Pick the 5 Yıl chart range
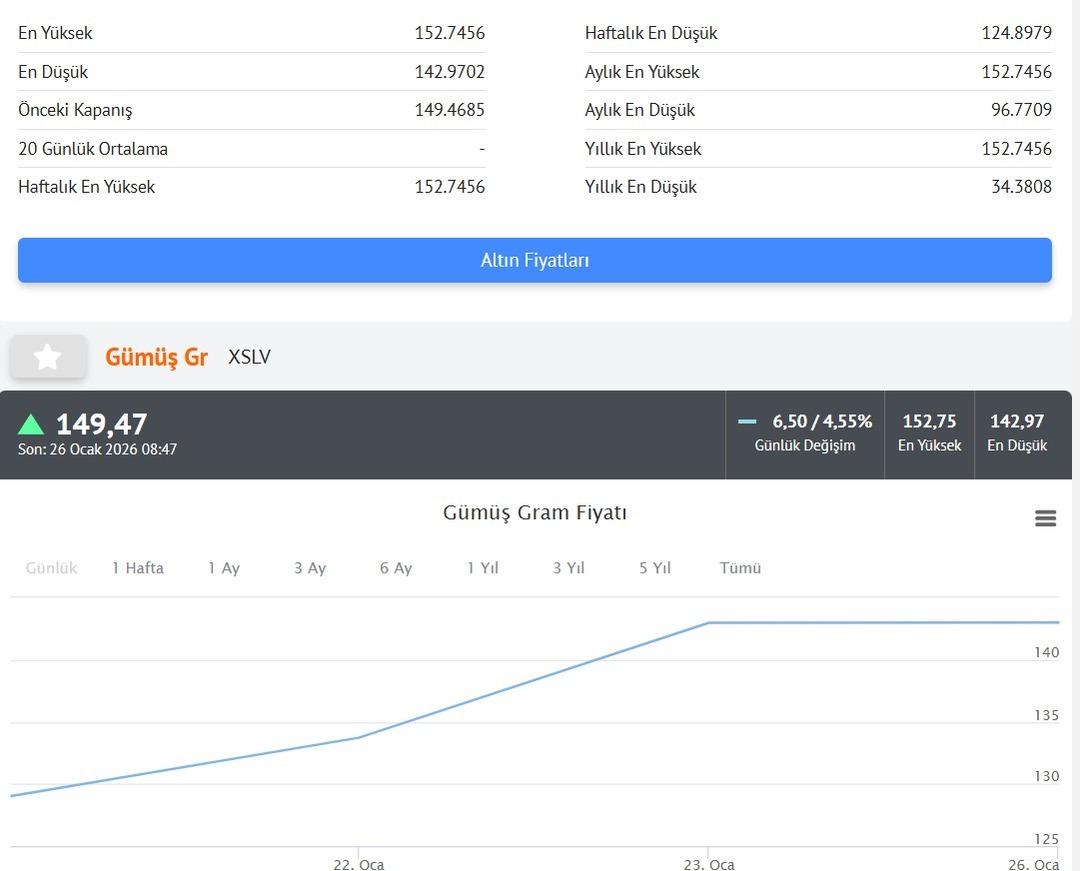 655,568
